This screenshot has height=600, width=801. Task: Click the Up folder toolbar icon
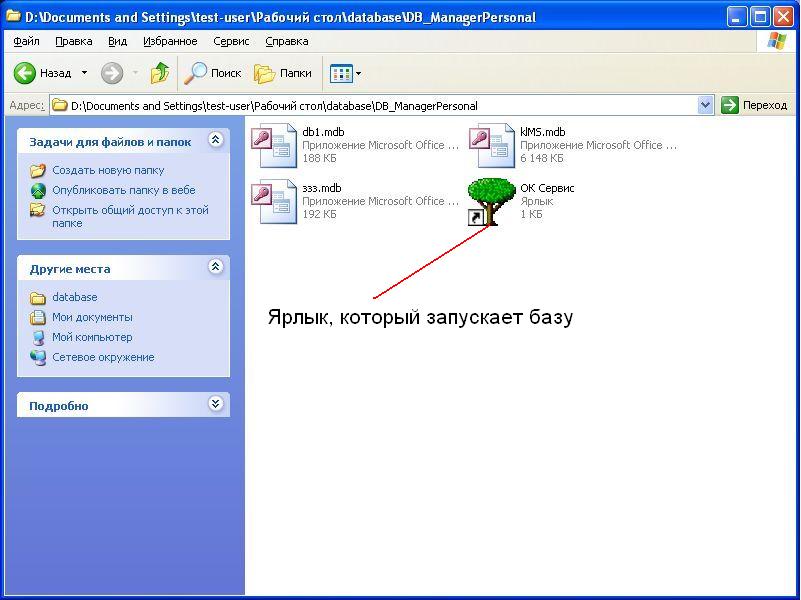pyautogui.click(x=160, y=73)
